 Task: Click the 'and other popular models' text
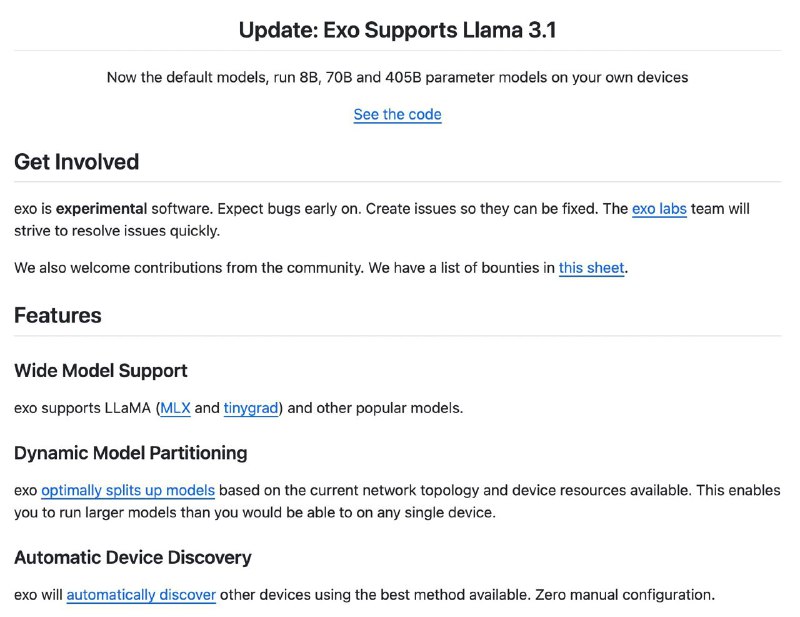375,408
